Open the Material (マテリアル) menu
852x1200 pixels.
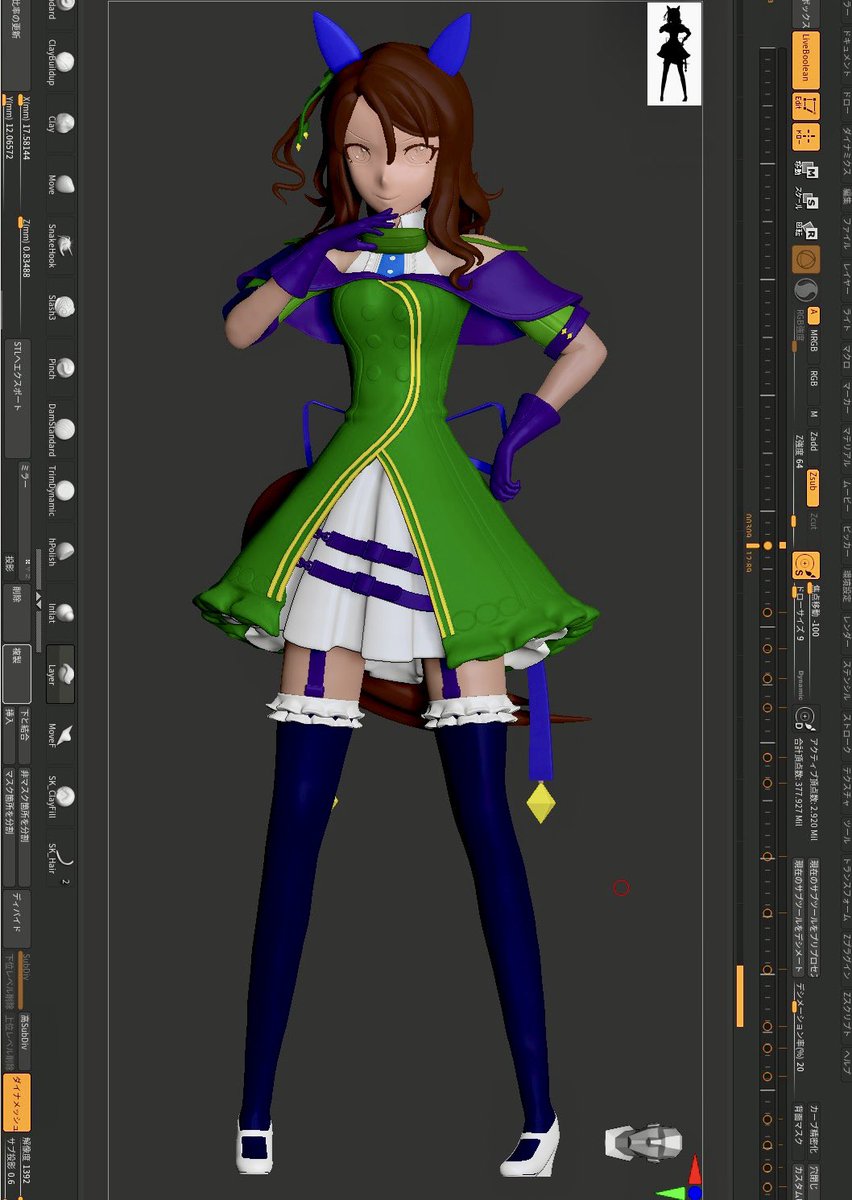(x=846, y=449)
